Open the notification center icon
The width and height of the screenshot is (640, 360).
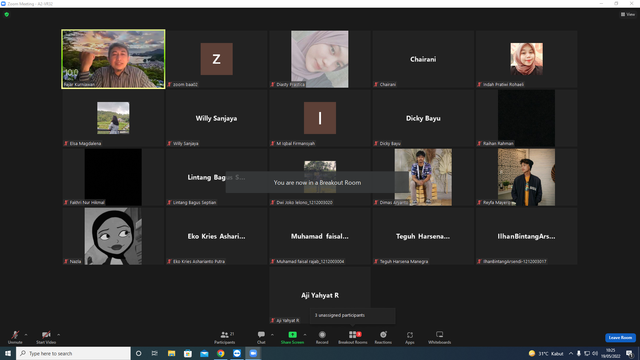(629, 353)
